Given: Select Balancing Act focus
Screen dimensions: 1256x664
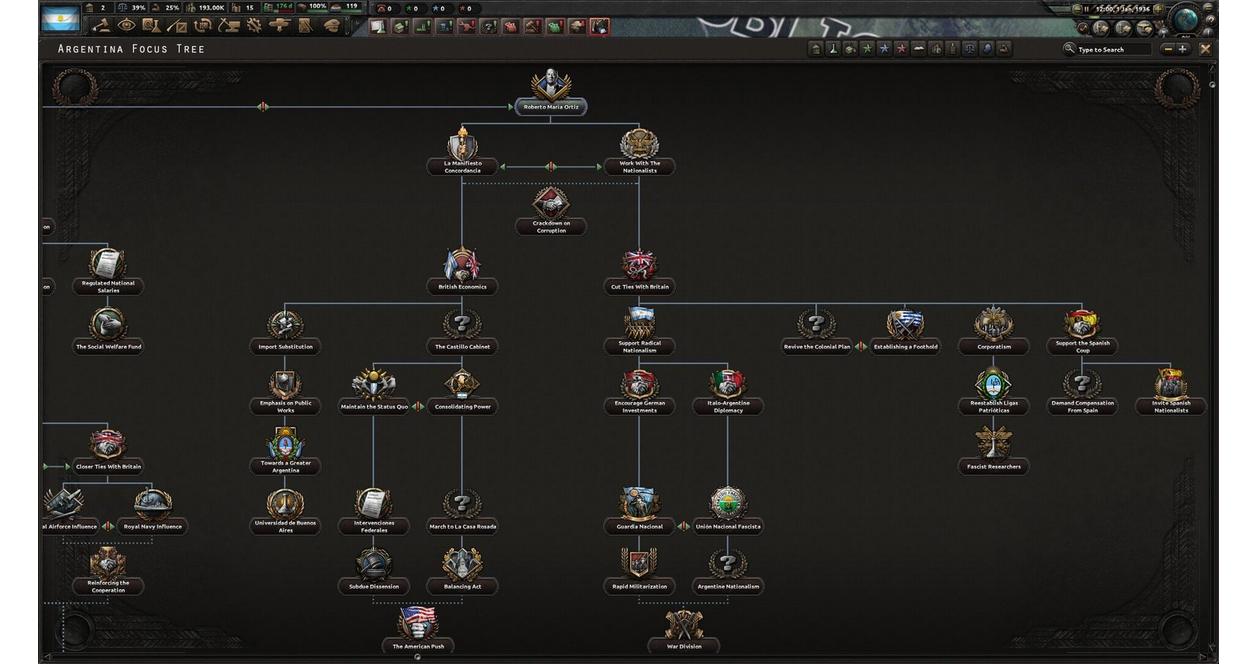Looking at the screenshot, I should pos(462,572).
